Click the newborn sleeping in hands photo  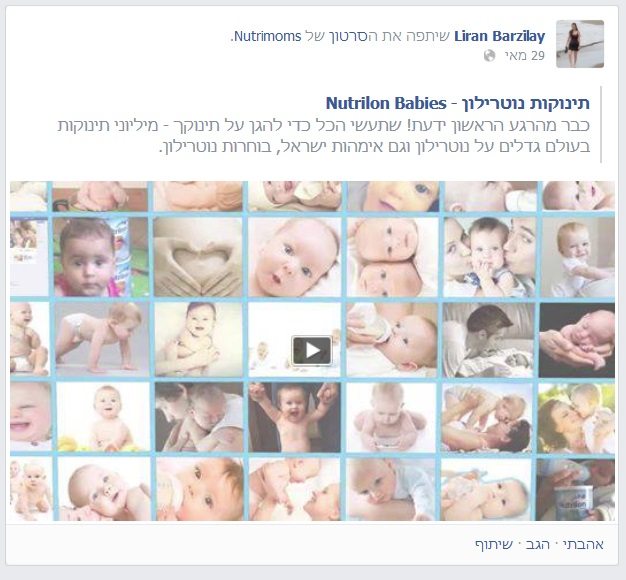[x=577, y=340]
